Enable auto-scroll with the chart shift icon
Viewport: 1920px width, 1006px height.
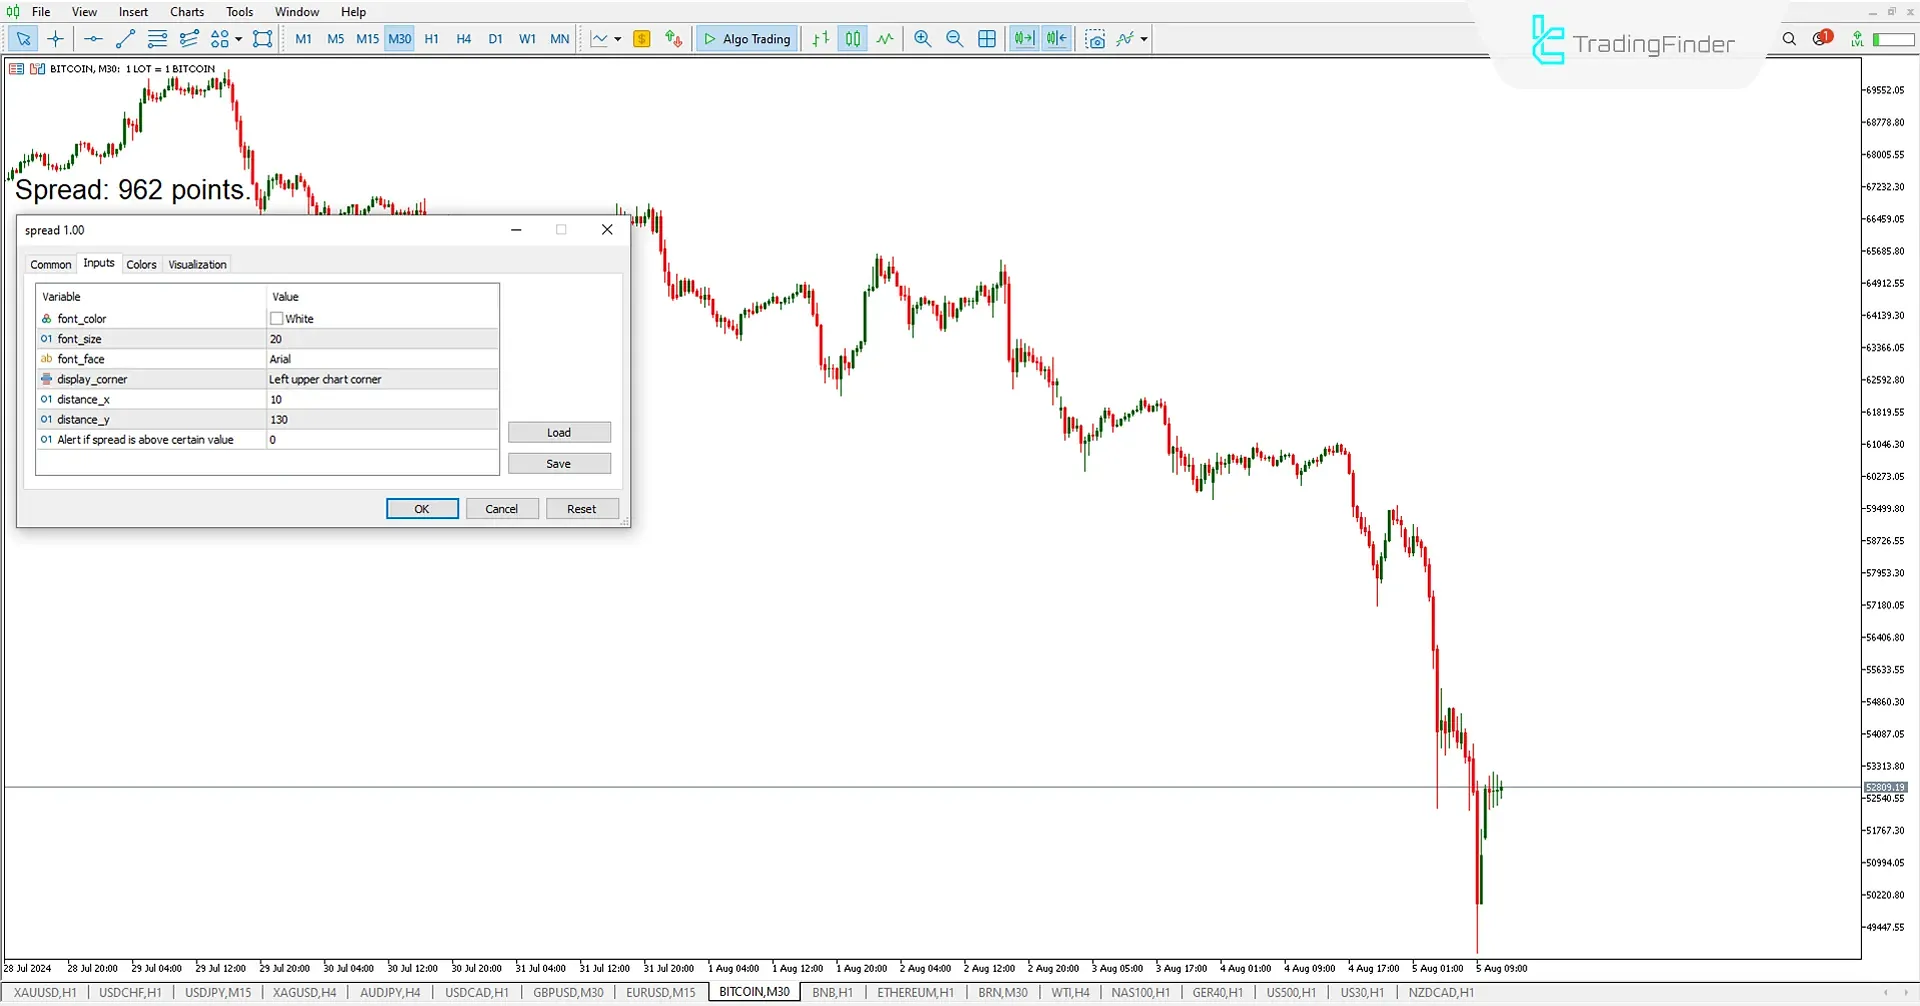point(1024,39)
